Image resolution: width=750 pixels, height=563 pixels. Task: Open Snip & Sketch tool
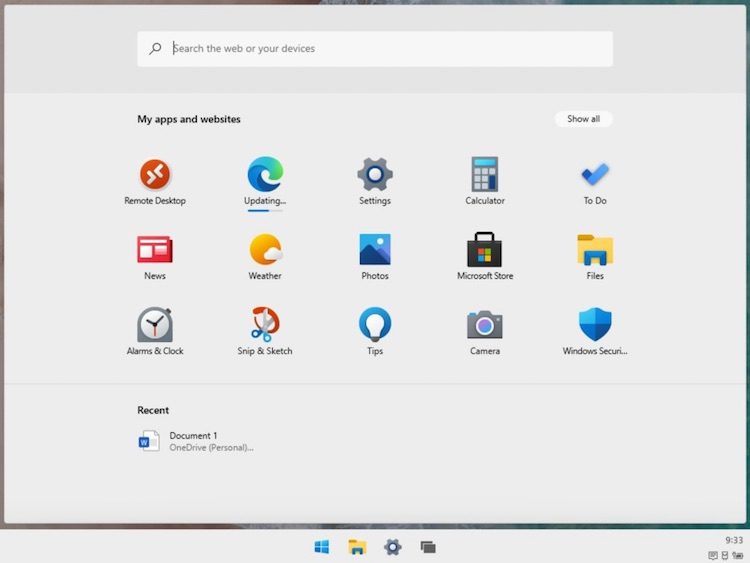point(265,325)
